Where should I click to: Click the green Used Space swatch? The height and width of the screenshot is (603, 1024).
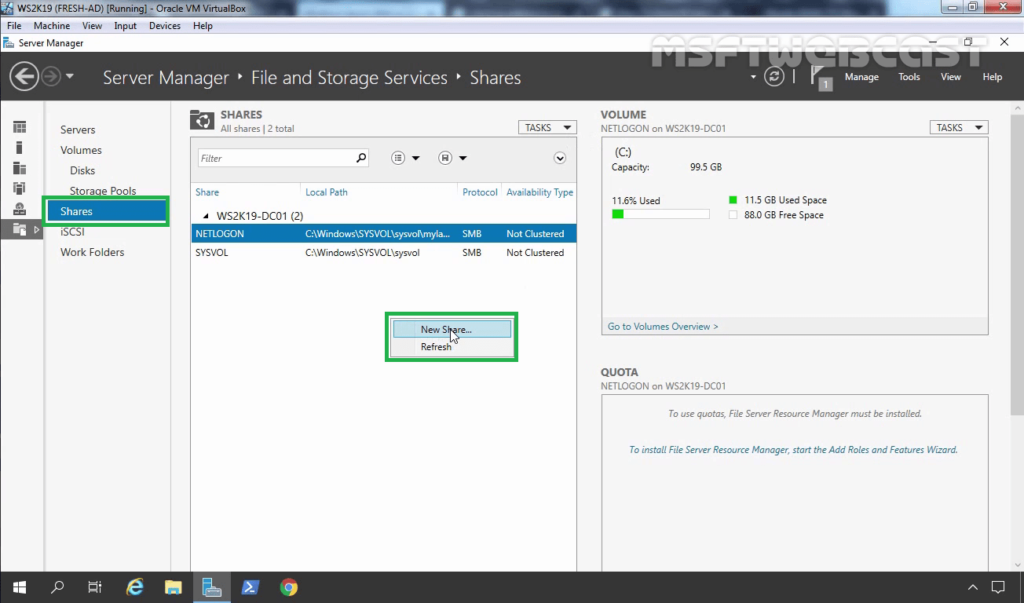733,200
